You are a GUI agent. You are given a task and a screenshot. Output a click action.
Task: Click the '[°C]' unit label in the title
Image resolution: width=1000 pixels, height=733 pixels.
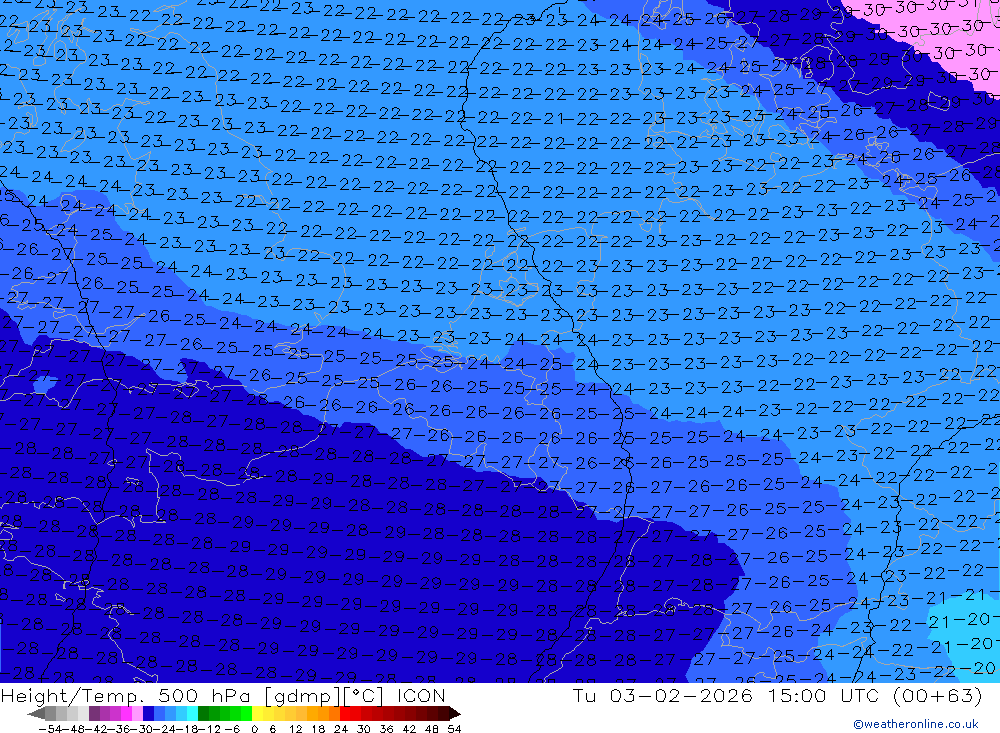tap(363, 695)
